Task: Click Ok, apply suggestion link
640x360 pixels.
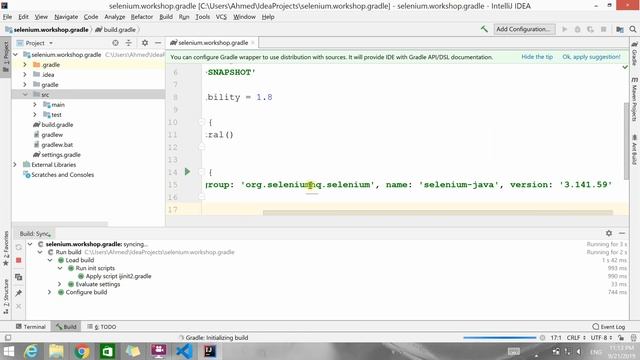Action: (x=591, y=57)
